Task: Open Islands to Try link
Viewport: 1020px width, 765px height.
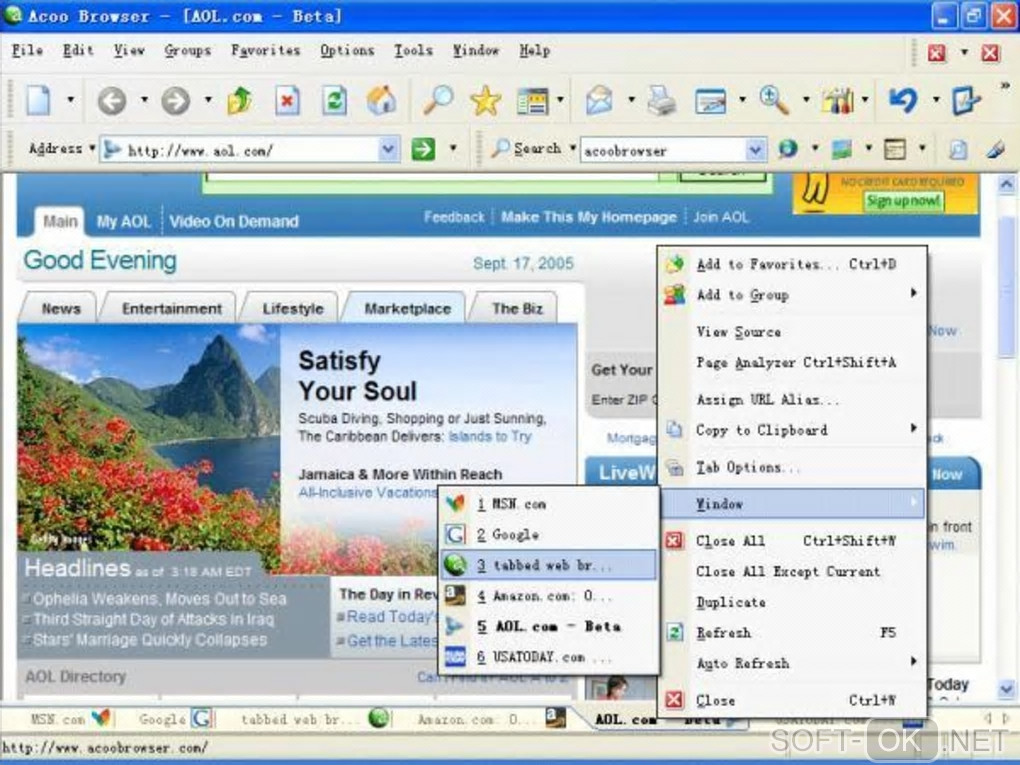Action: click(490, 436)
